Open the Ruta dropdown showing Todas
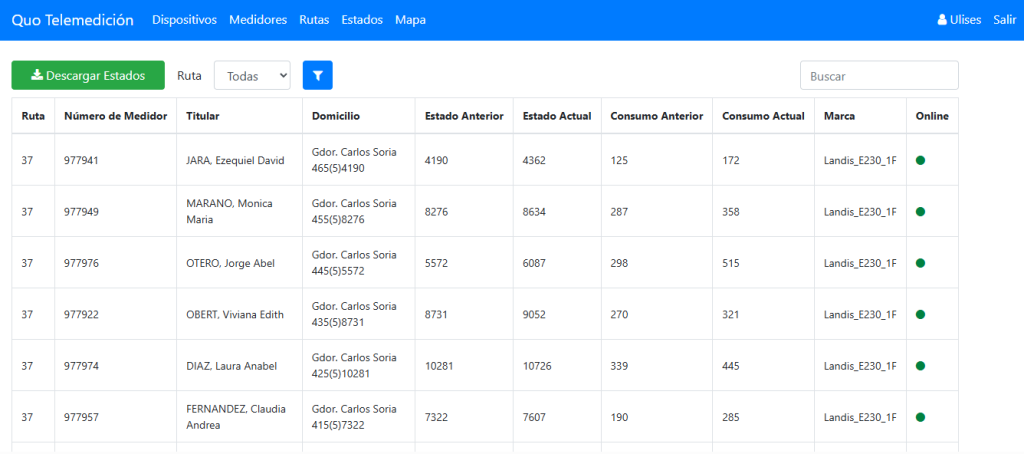 click(x=252, y=75)
